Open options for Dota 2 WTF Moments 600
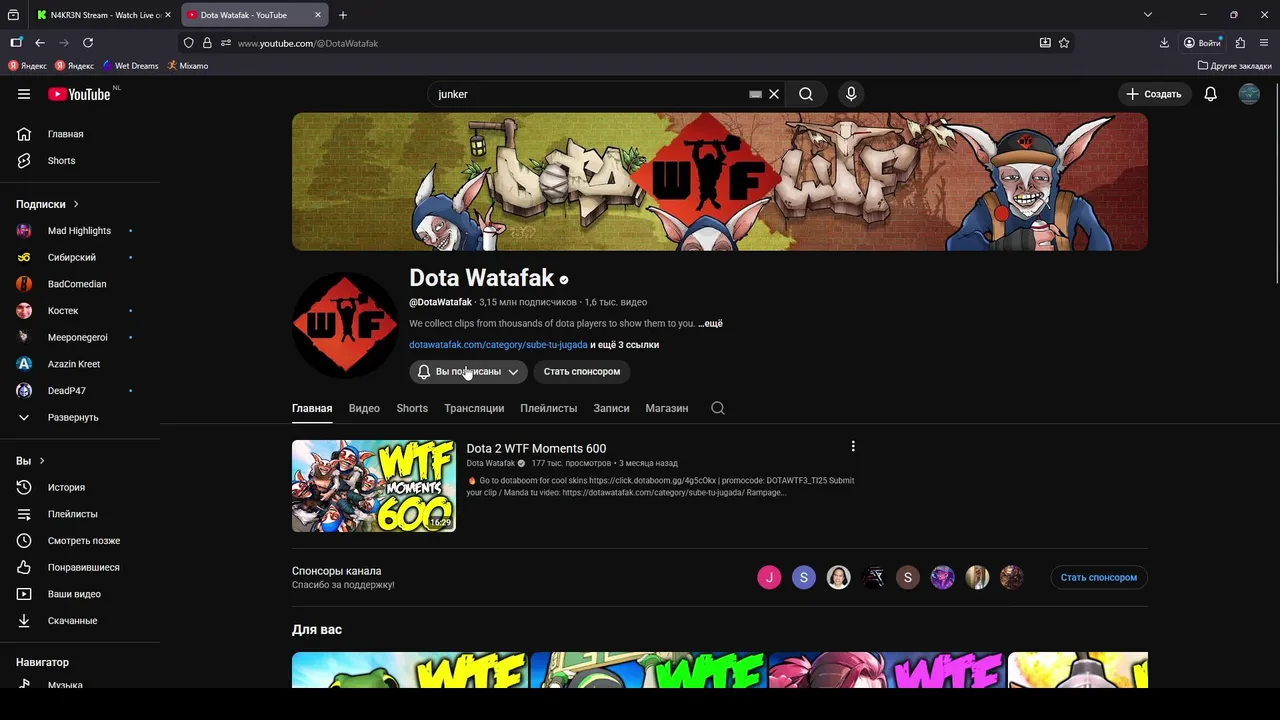Viewport: 1280px width, 720px height. click(853, 446)
